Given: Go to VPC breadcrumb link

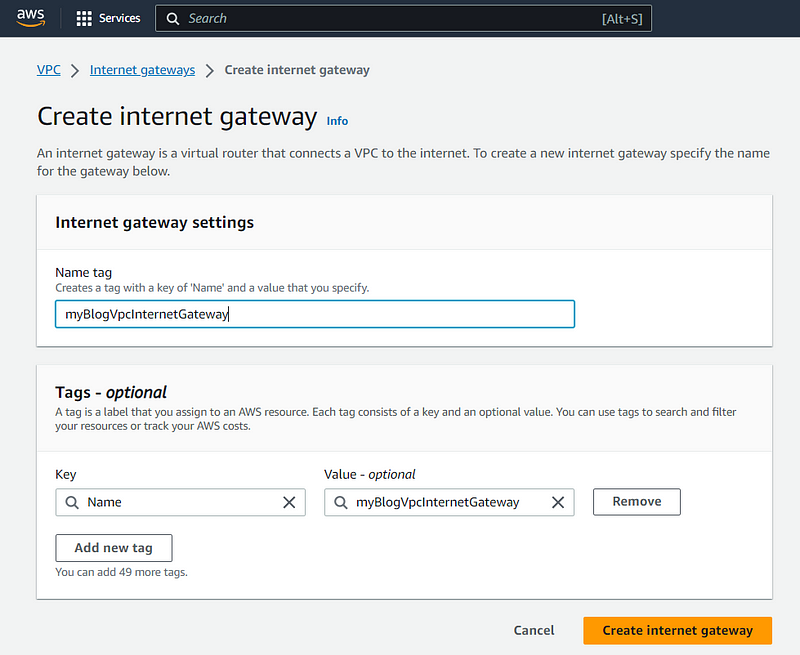Looking at the screenshot, I should point(48,70).
